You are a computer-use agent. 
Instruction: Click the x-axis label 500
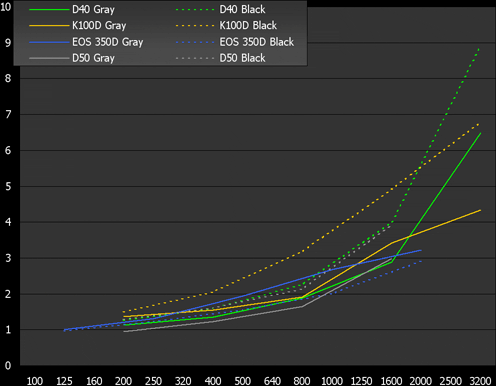click(242, 381)
